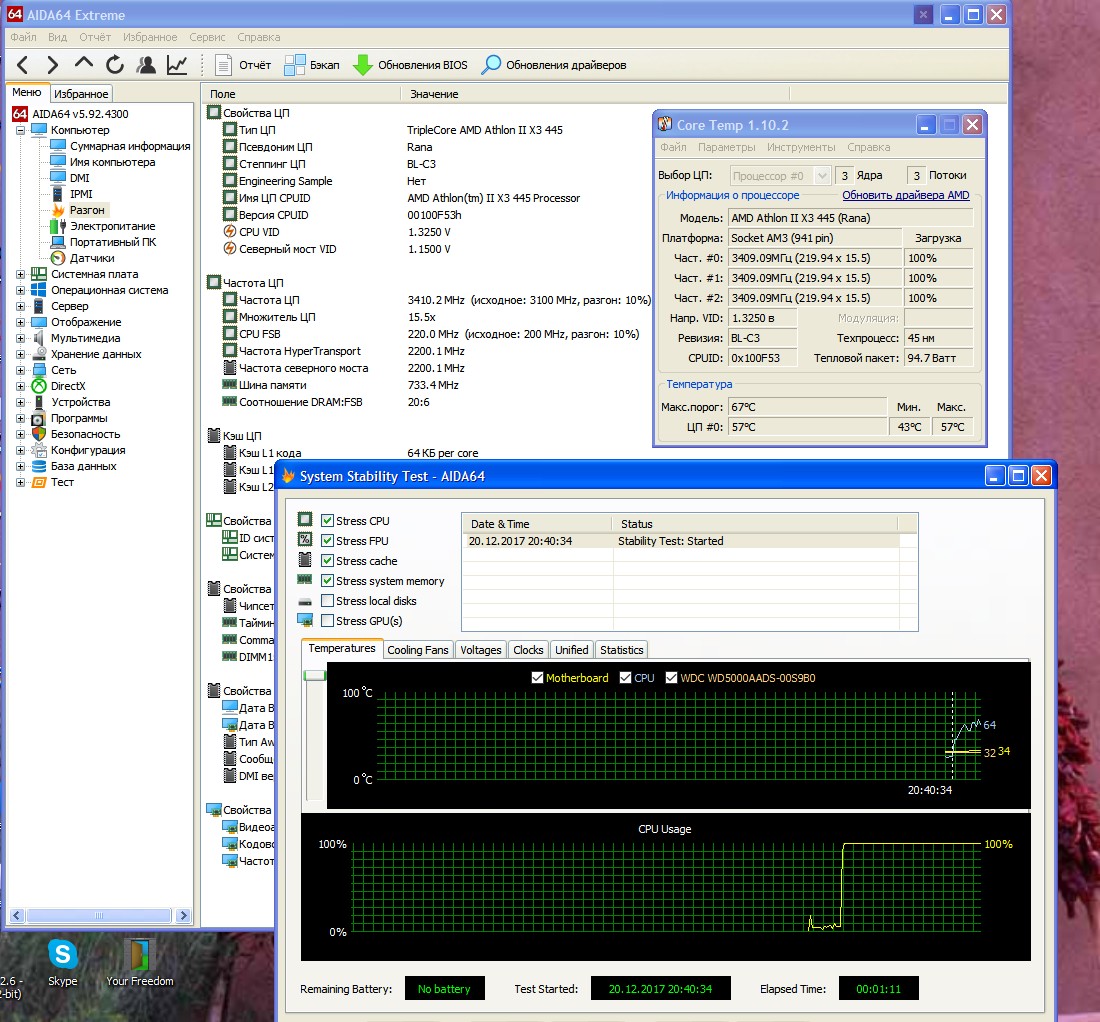The height and width of the screenshot is (1022, 1100).
Task: Refresh the AIDA64 page
Action: (x=114, y=65)
